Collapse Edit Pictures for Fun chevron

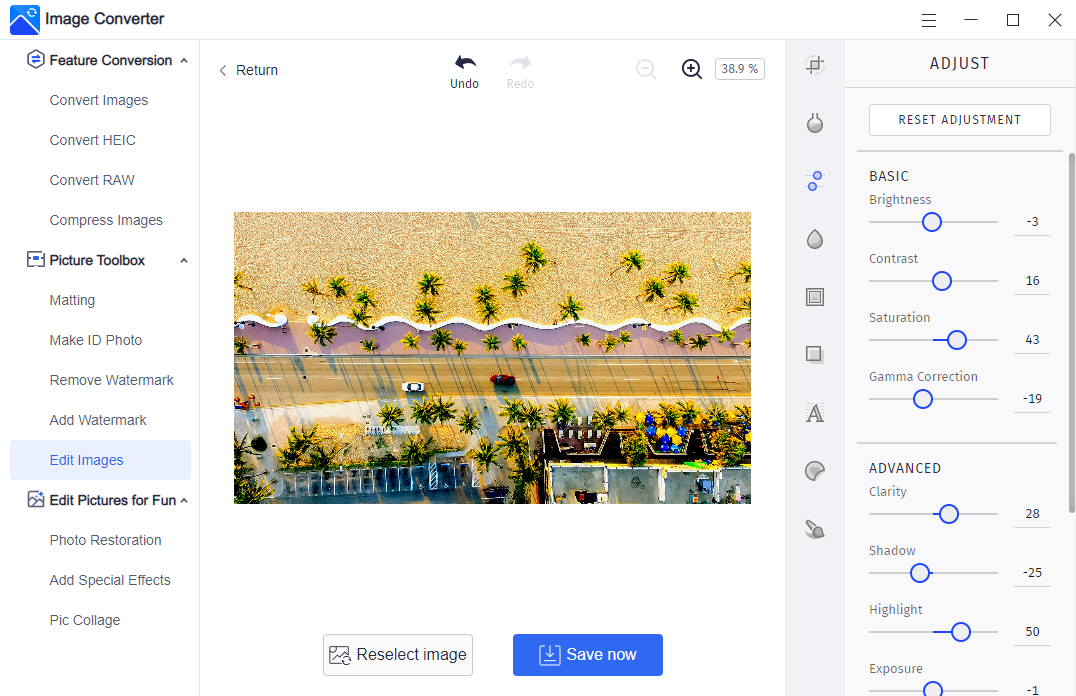pos(184,500)
